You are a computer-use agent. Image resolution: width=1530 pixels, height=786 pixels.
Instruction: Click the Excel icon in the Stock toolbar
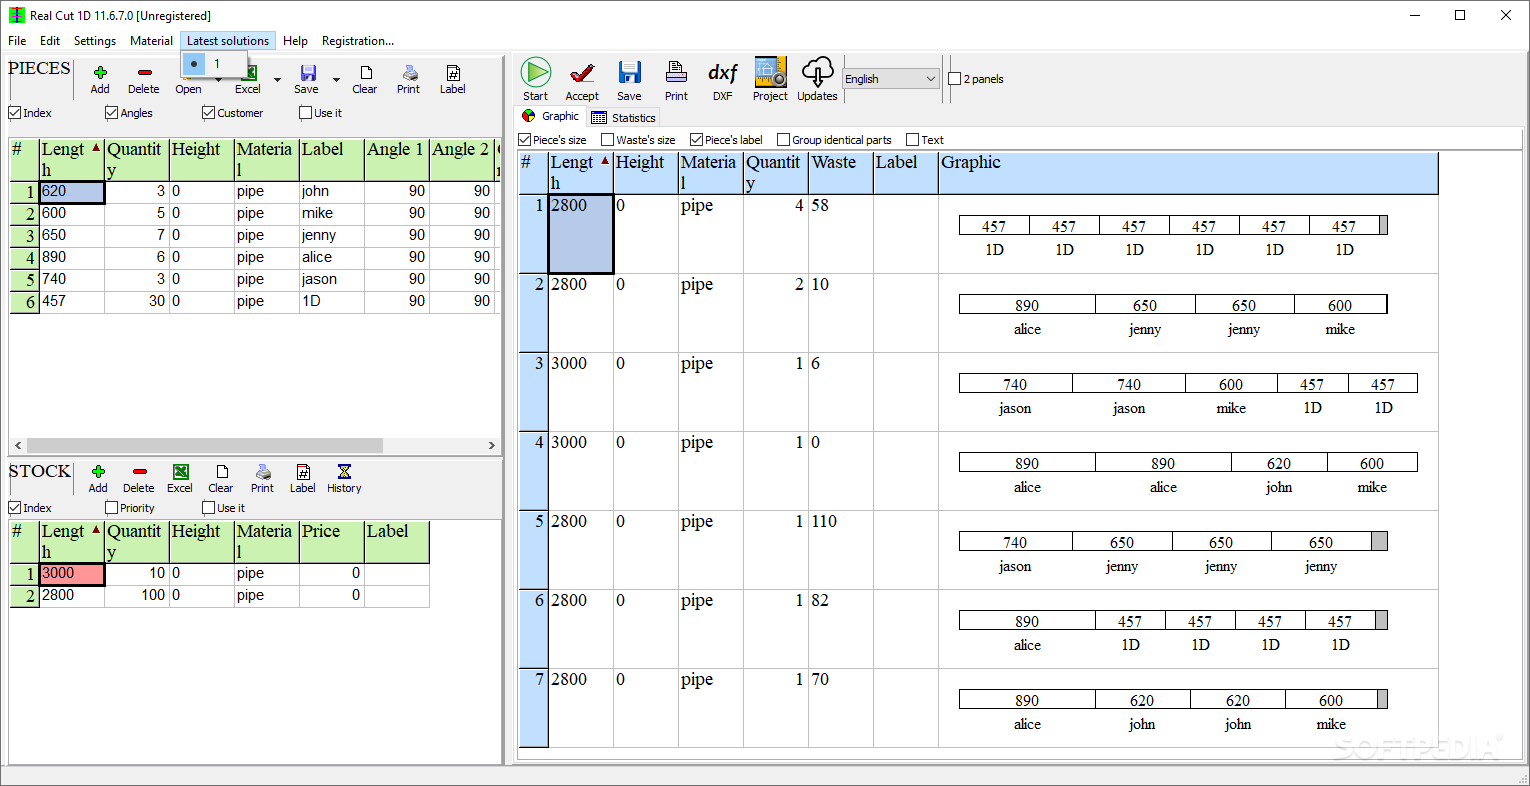coord(180,472)
